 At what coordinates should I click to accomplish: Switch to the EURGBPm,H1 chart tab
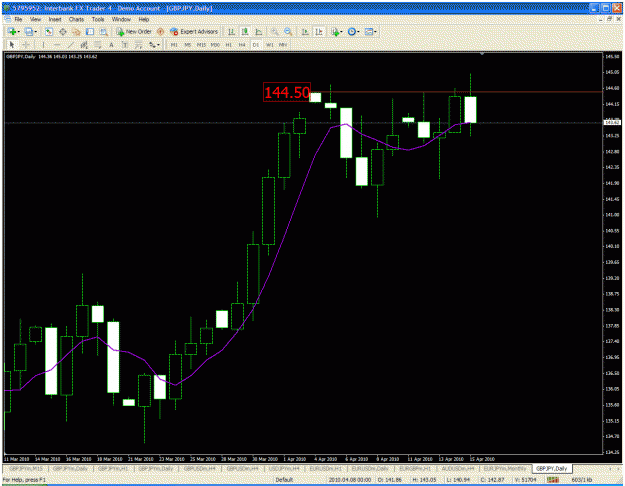[415, 469]
